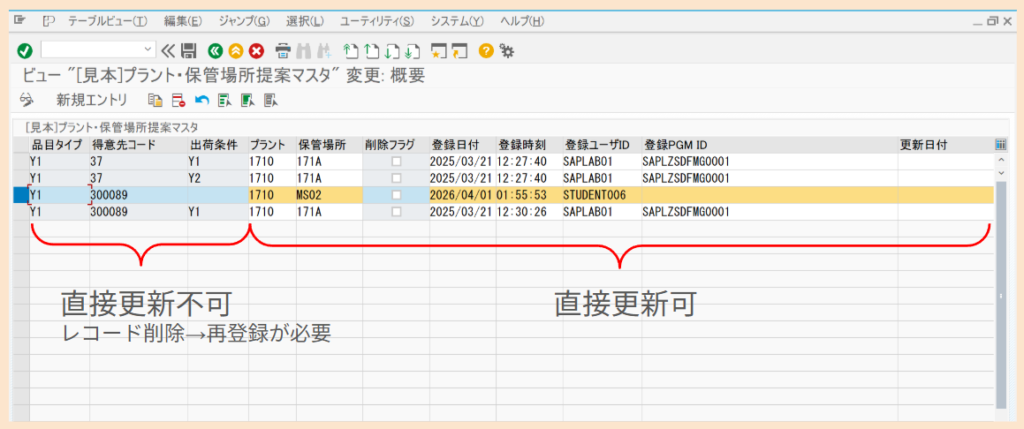Image resolution: width=1024 pixels, height=429 pixels.
Task: Click the blue Undo Change arrow icon
Action: pos(201,100)
